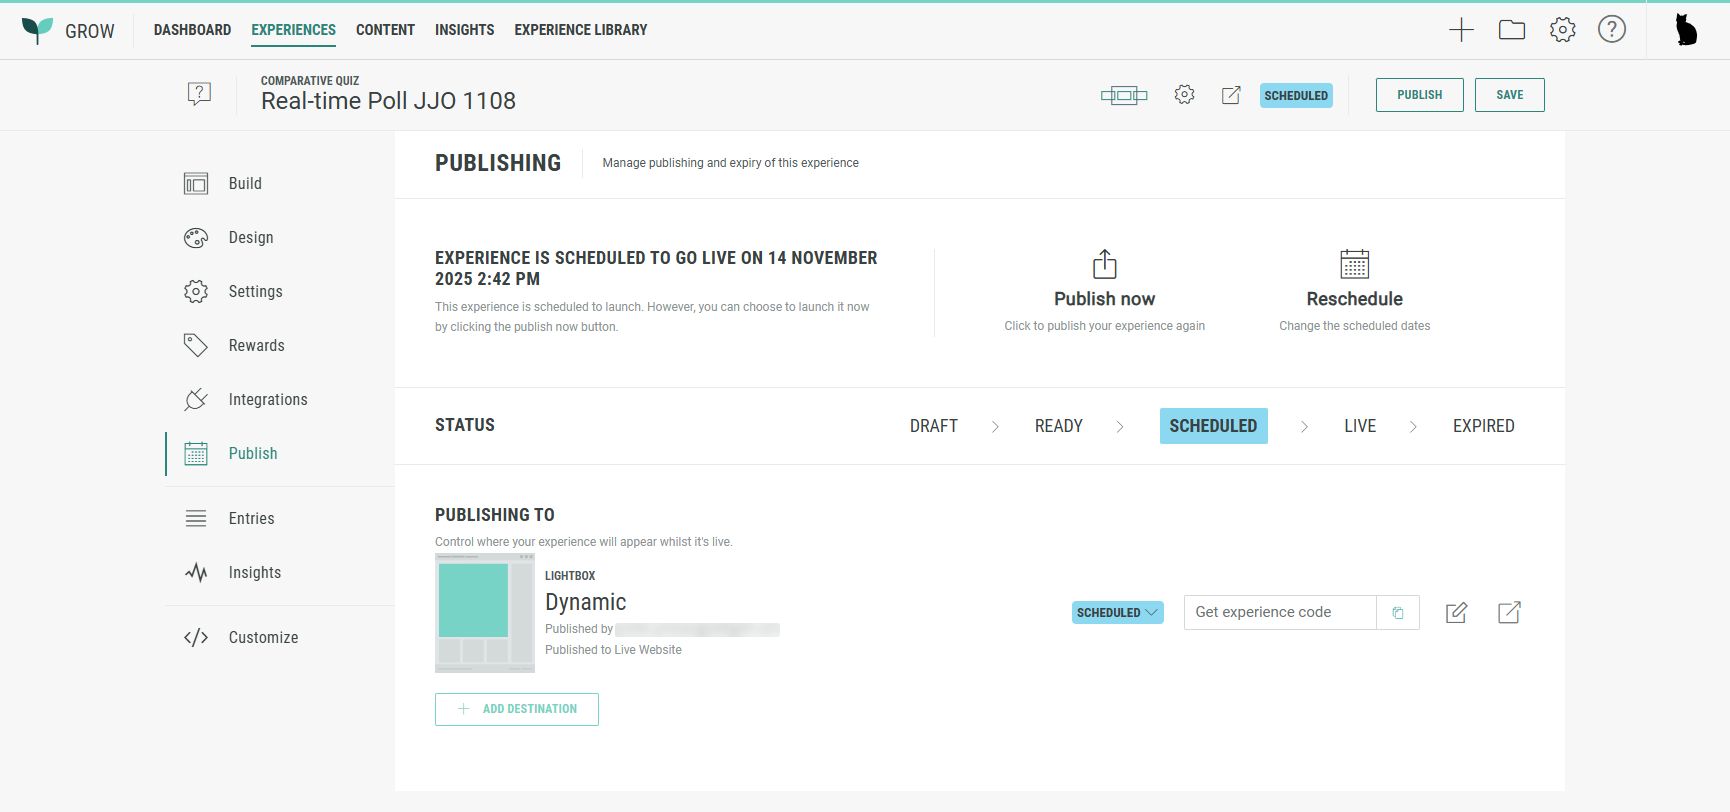Click the Get experience code field

click(1279, 613)
